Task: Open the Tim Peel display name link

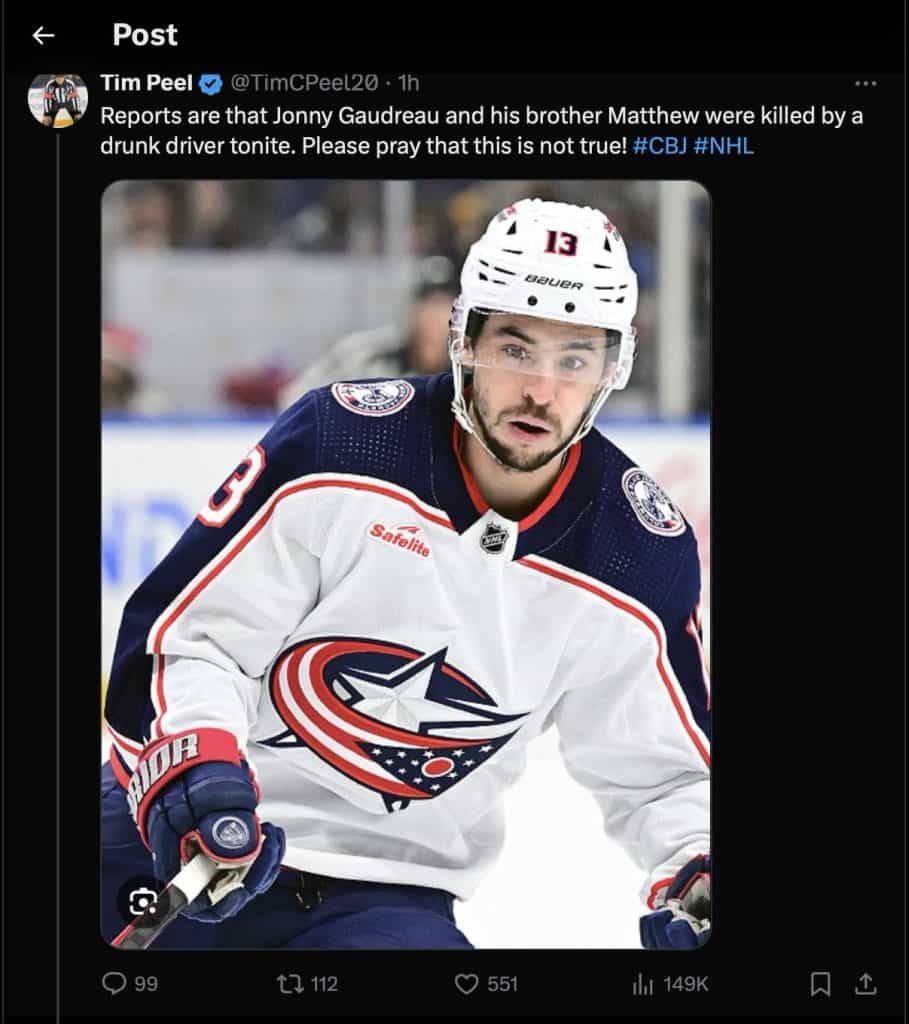Action: (x=146, y=83)
